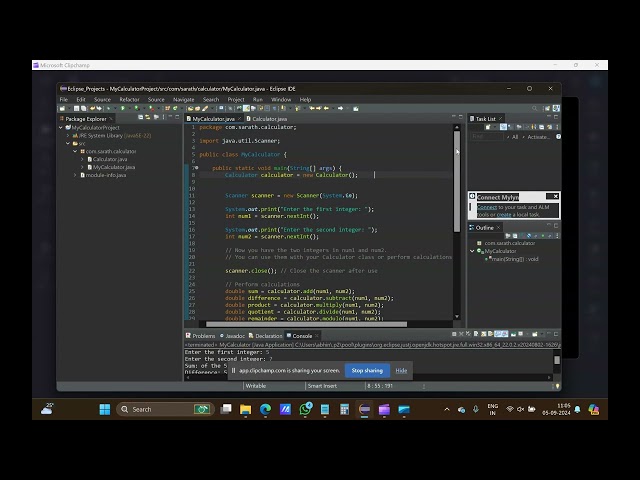Screen dimensions: 640x480
Task: Click the Back navigation arrow in toolbar
Action: [326, 109]
